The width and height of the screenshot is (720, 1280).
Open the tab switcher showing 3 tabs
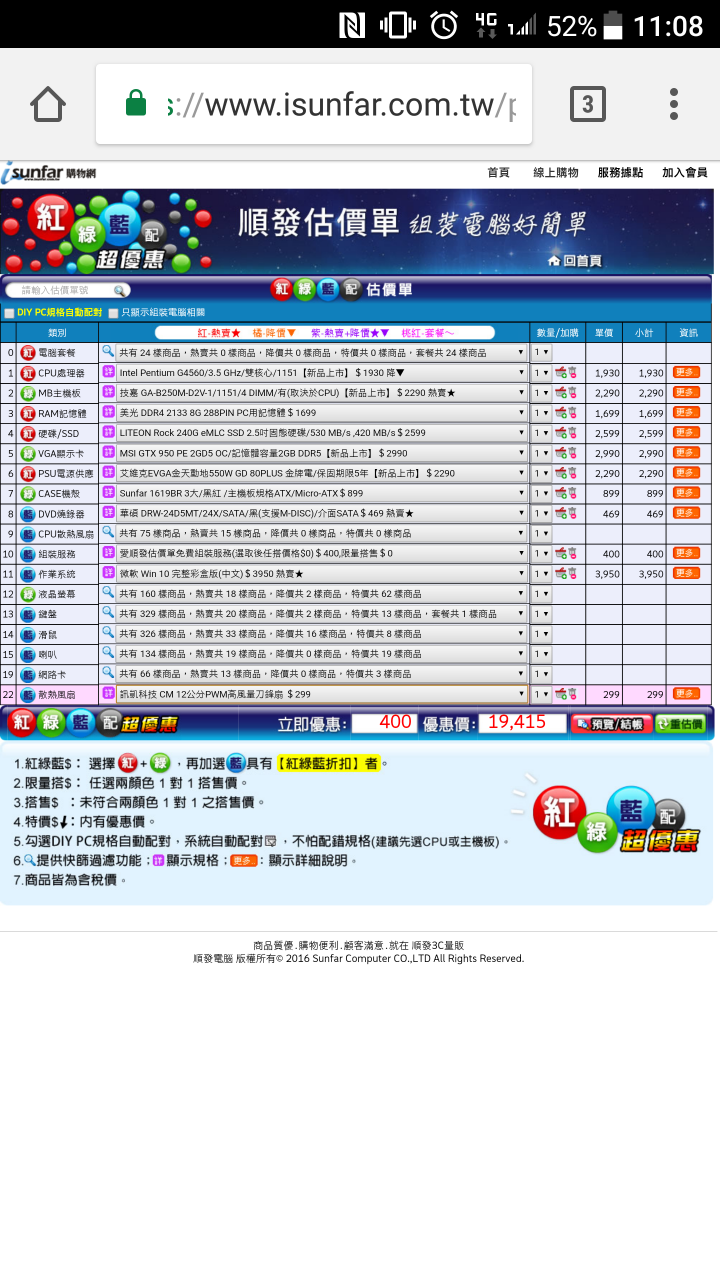click(587, 104)
